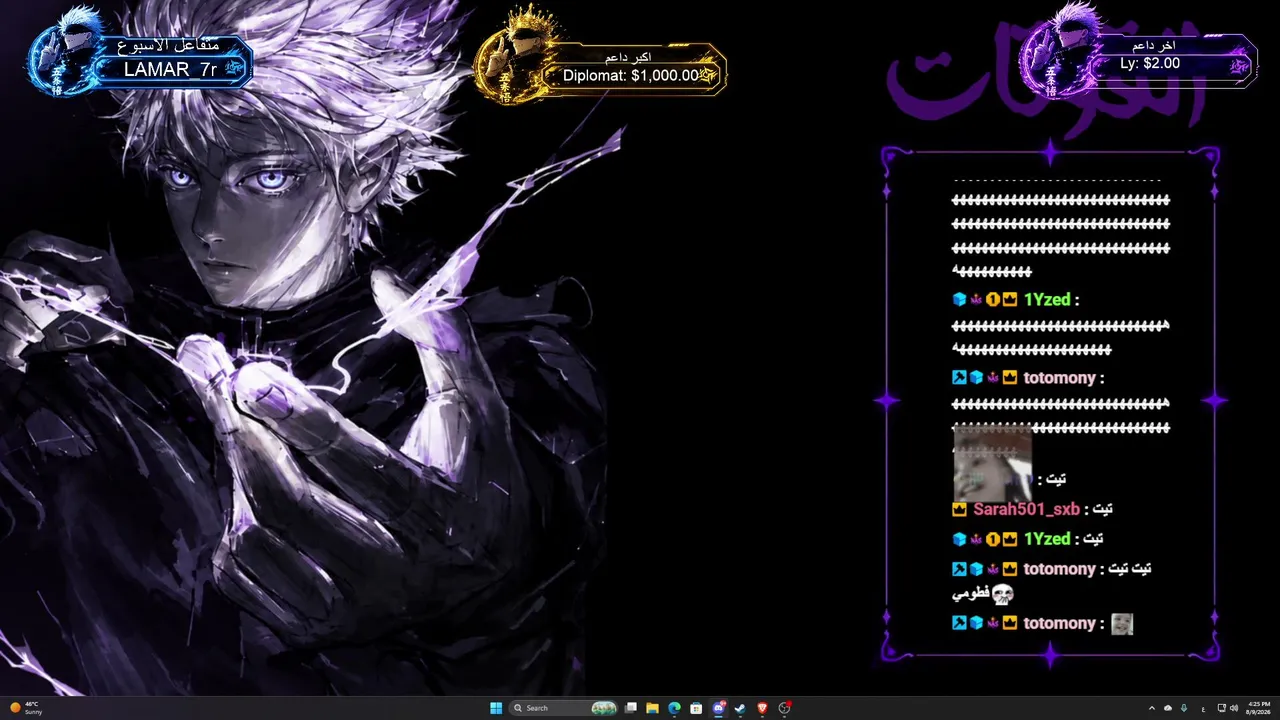This screenshot has height=720, width=1280.
Task: Open the weather widget showing Sunny
Action: coord(25,708)
